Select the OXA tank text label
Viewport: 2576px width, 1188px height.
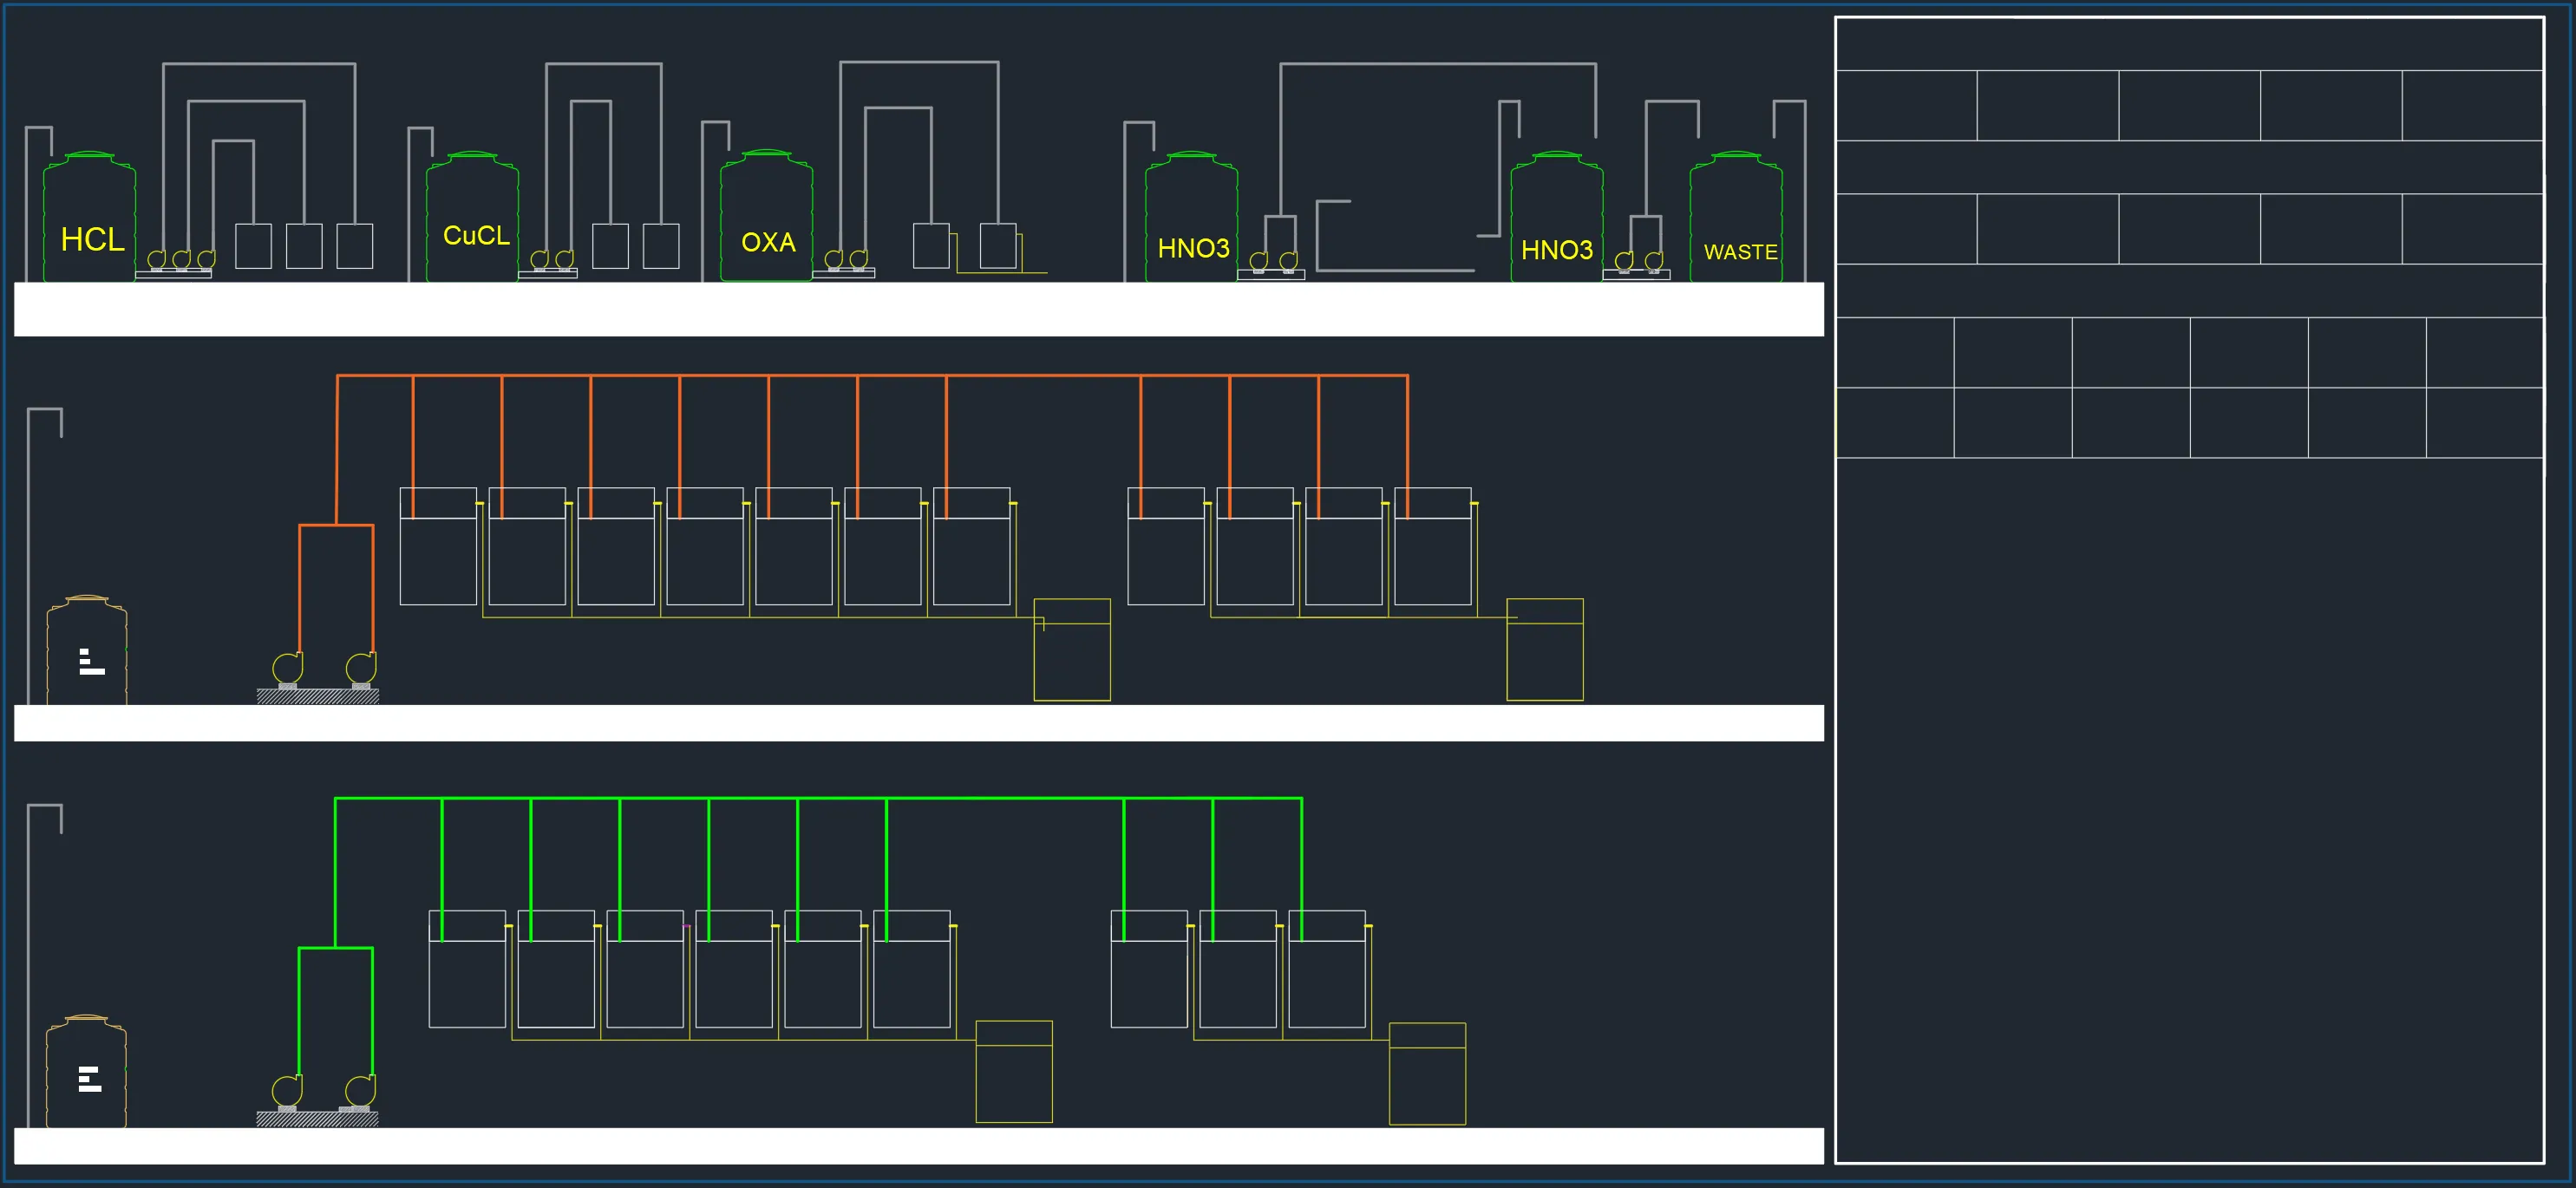coord(768,243)
